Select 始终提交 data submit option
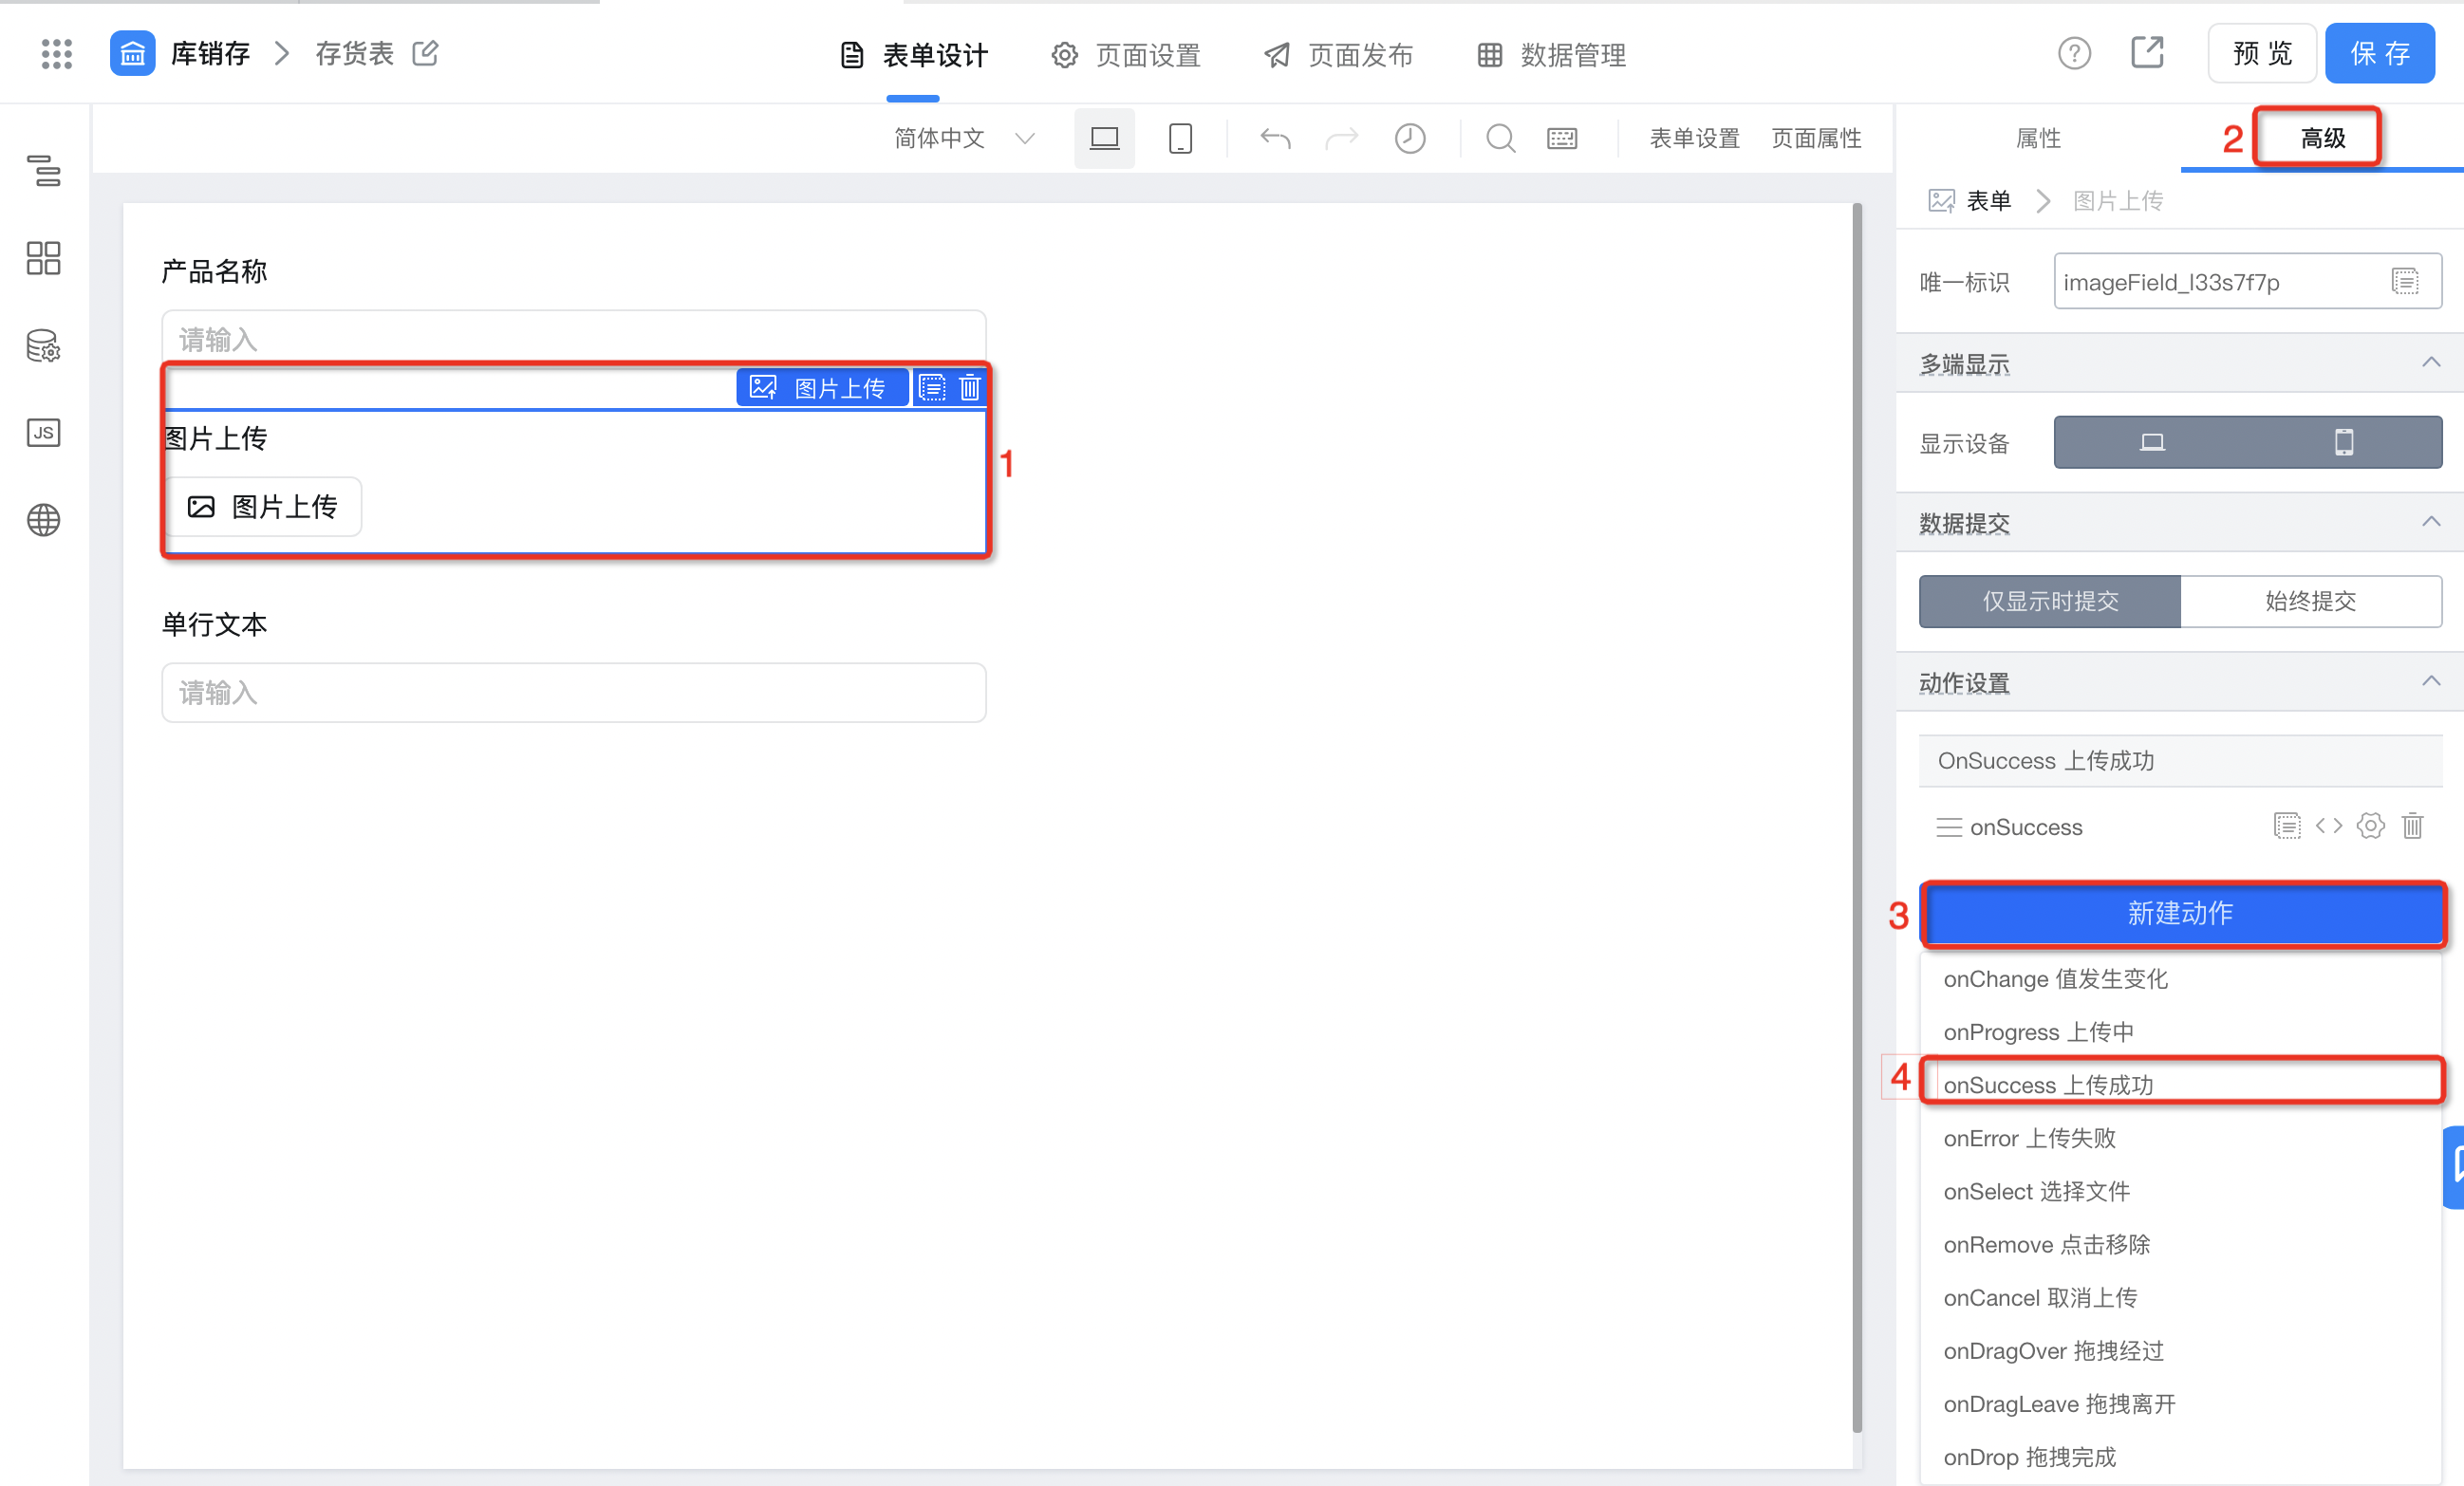 click(2310, 601)
